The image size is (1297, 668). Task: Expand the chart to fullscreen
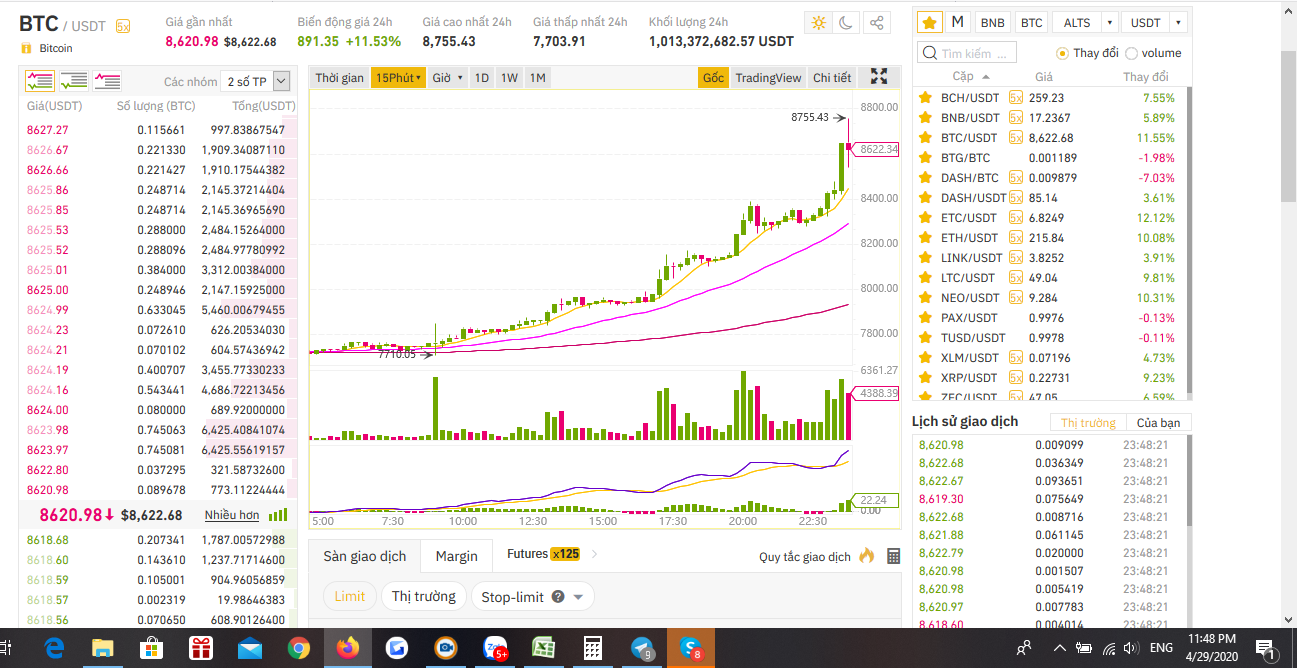[x=879, y=76]
